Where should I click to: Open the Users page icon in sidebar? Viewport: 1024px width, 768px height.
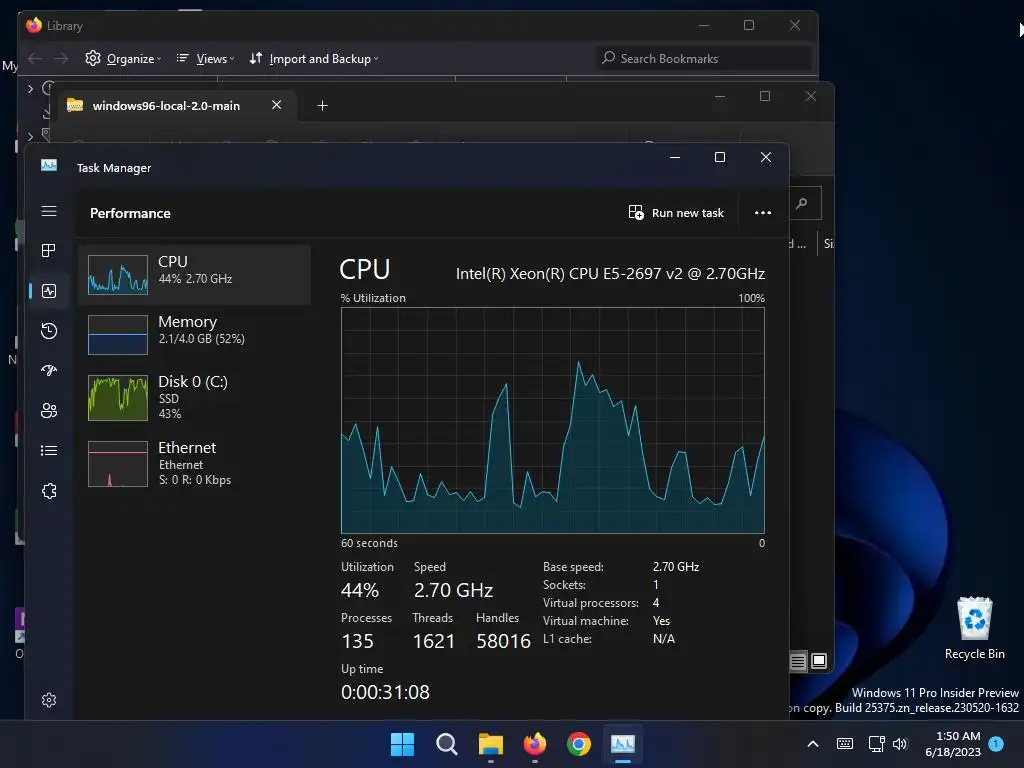pyautogui.click(x=49, y=411)
